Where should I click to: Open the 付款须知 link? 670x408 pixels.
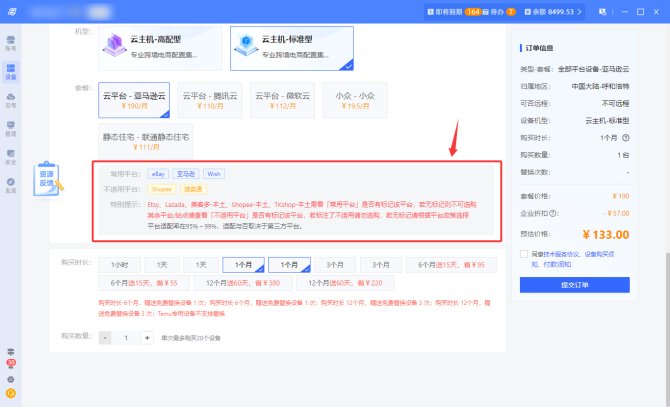click(557, 264)
